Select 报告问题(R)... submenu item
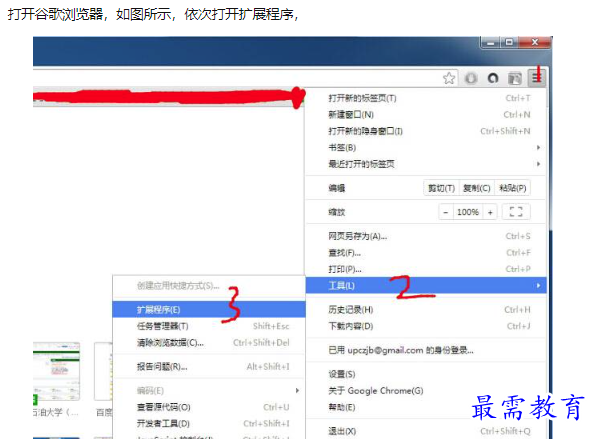The width and height of the screenshot is (593, 439). pos(209,366)
